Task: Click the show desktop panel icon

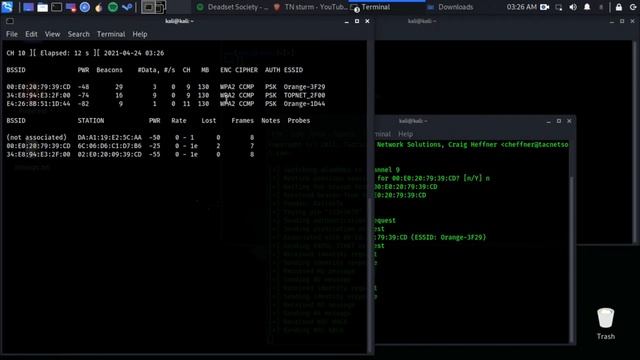Action: [x=28, y=7]
